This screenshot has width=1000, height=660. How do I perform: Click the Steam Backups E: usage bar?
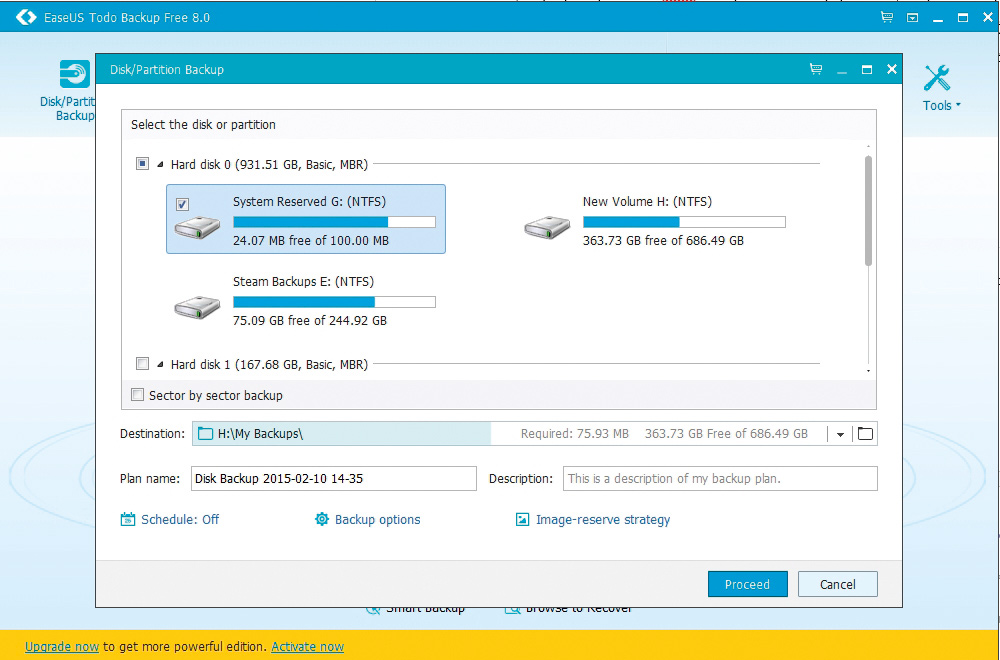(x=334, y=302)
